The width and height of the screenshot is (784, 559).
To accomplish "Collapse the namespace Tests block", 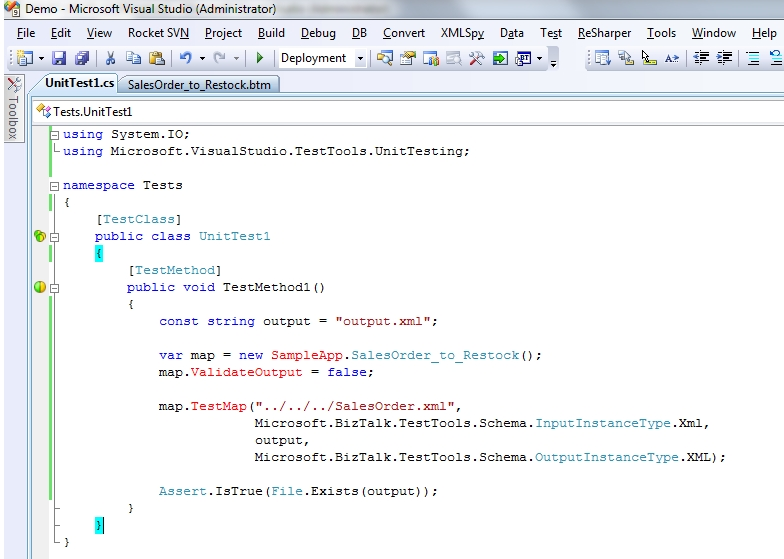I will [54, 186].
